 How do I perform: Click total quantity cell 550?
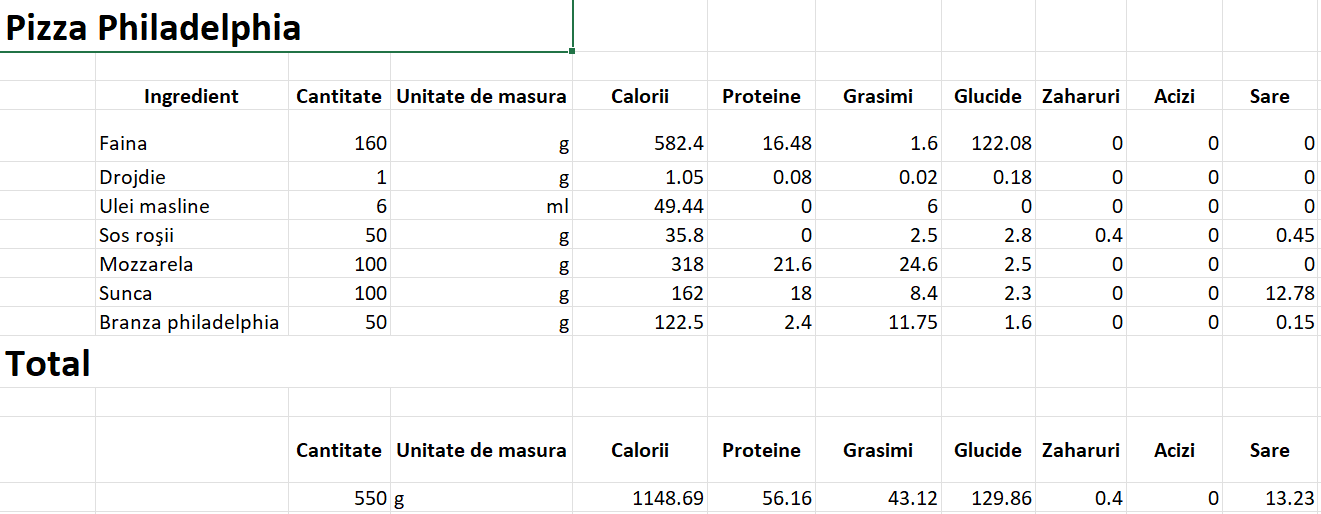tap(340, 498)
